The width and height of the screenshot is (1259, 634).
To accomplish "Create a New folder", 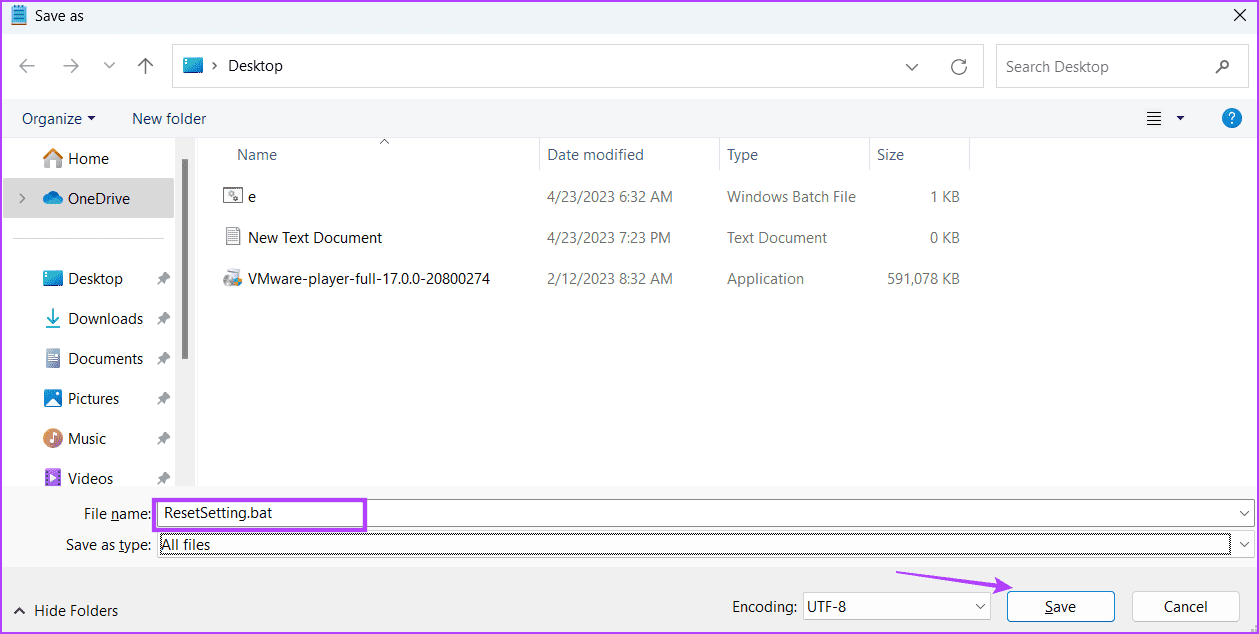I will tap(169, 118).
